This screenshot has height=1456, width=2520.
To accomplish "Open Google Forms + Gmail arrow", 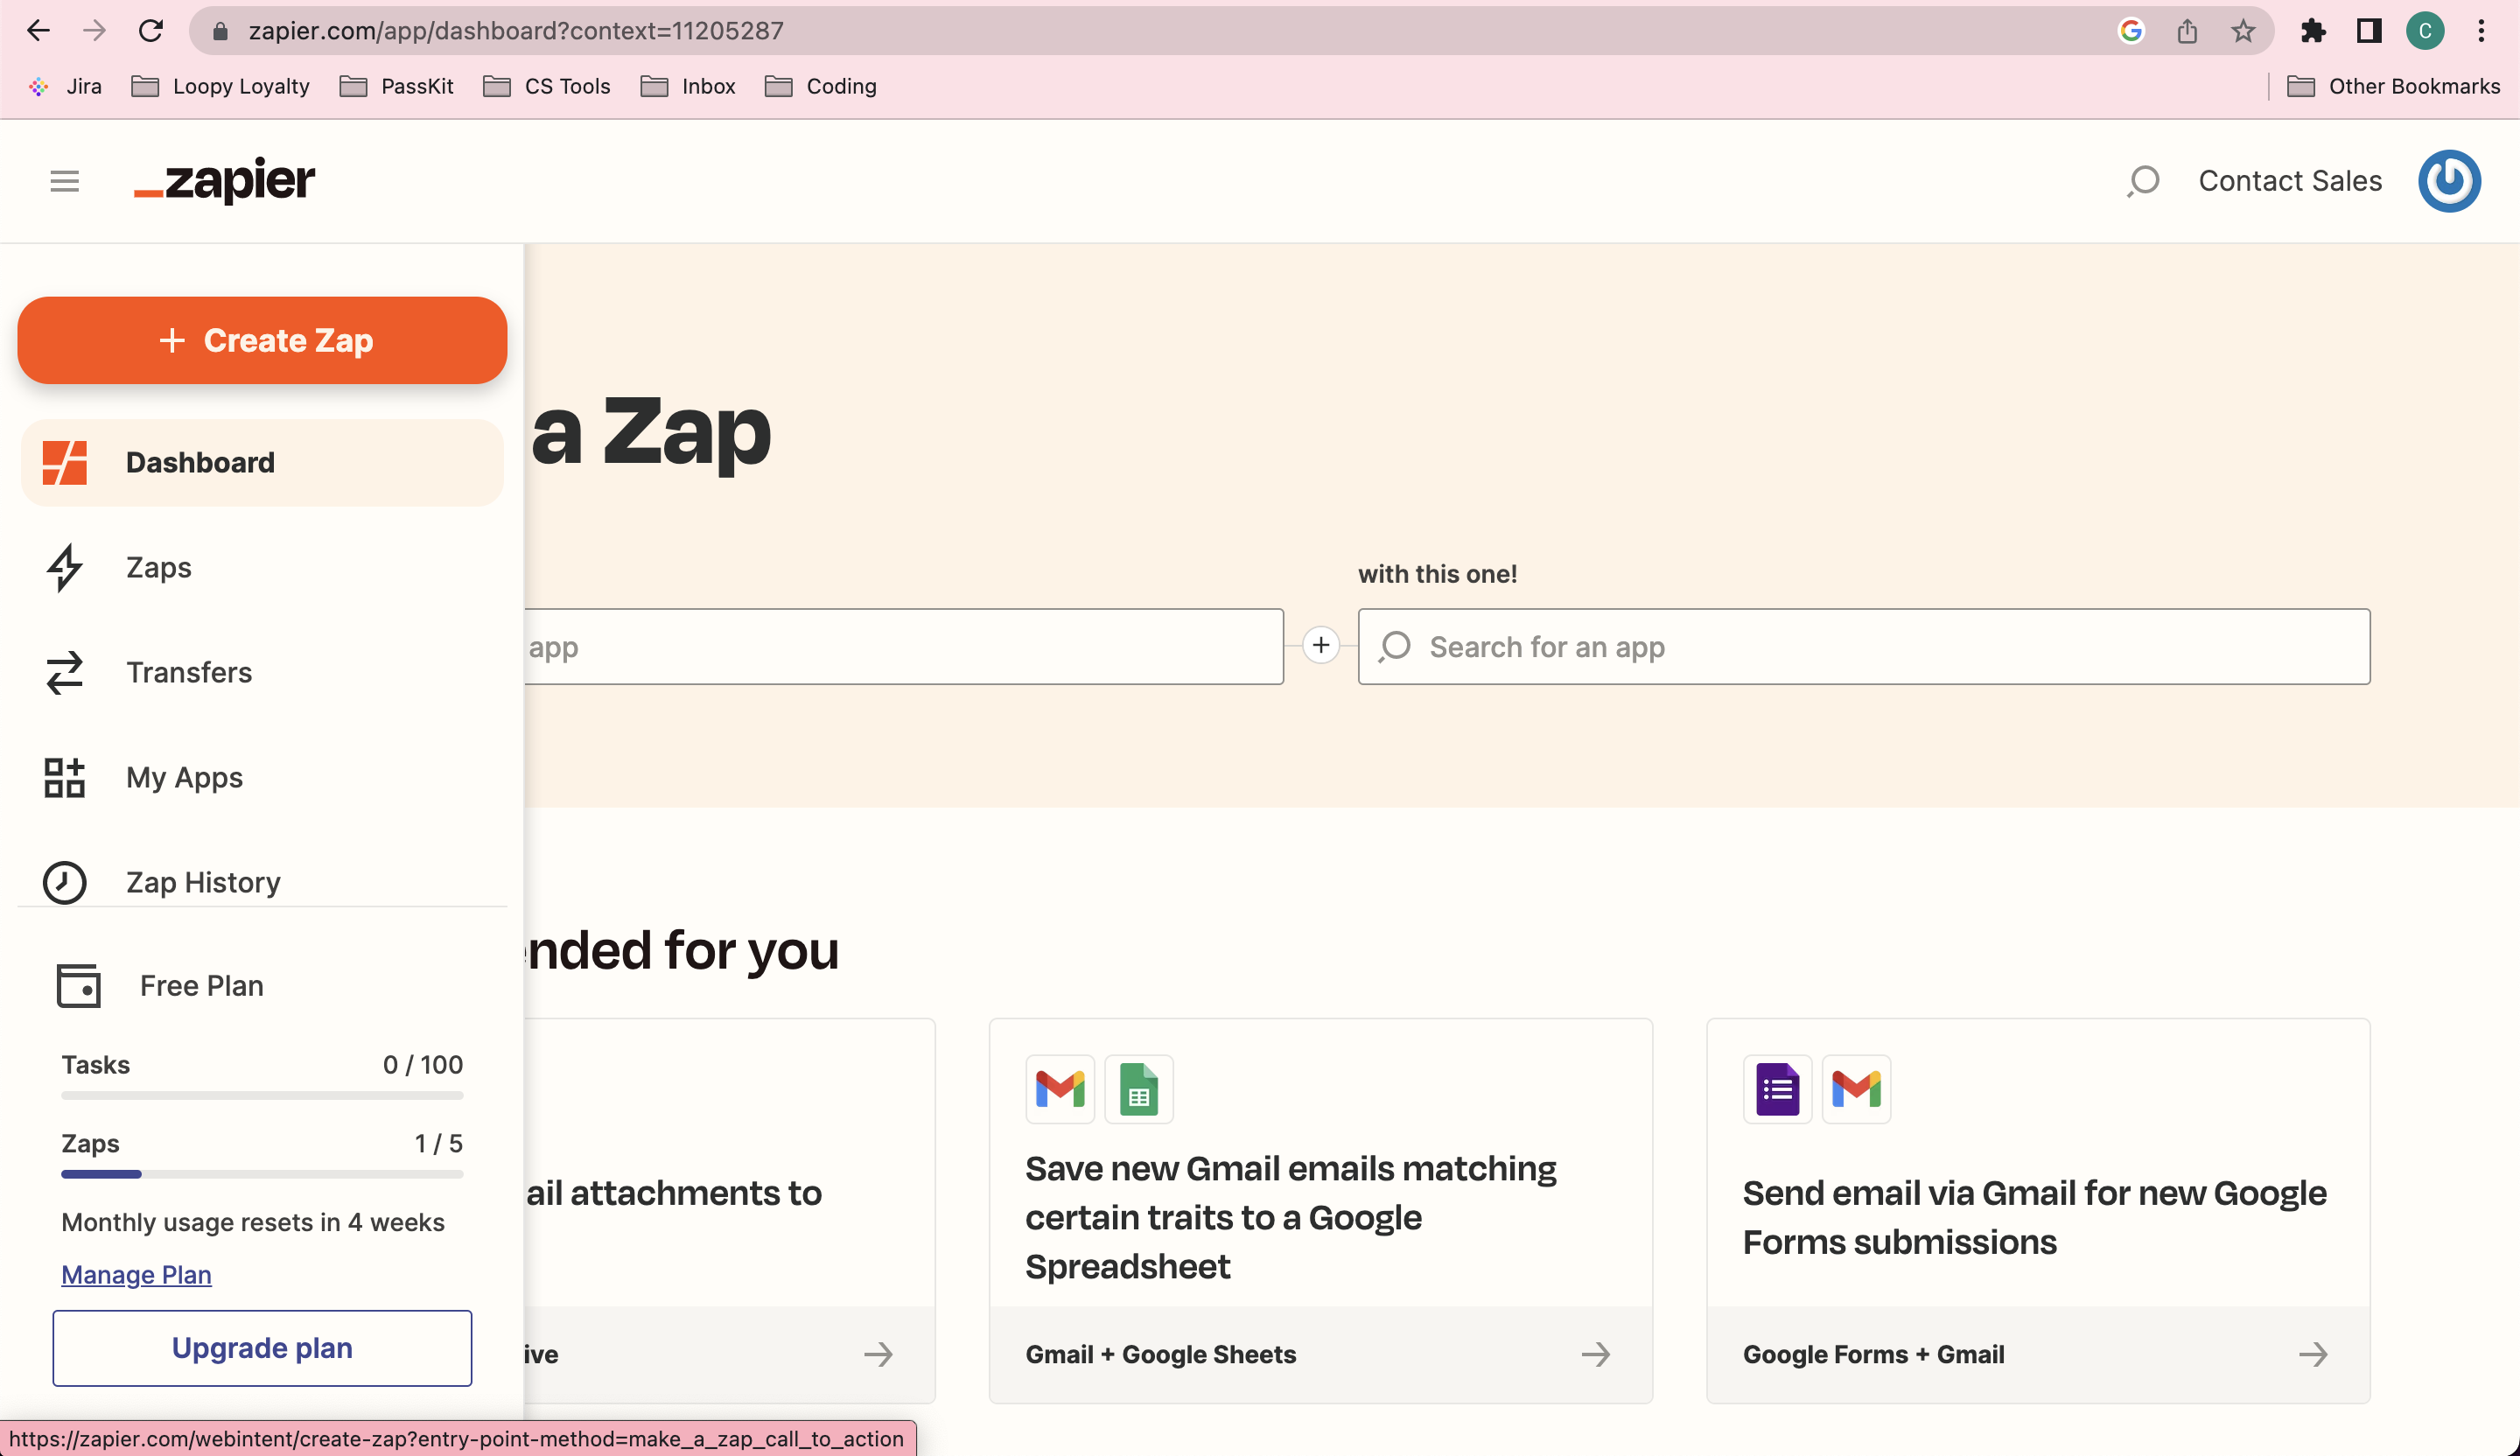I will 2312,1354.
